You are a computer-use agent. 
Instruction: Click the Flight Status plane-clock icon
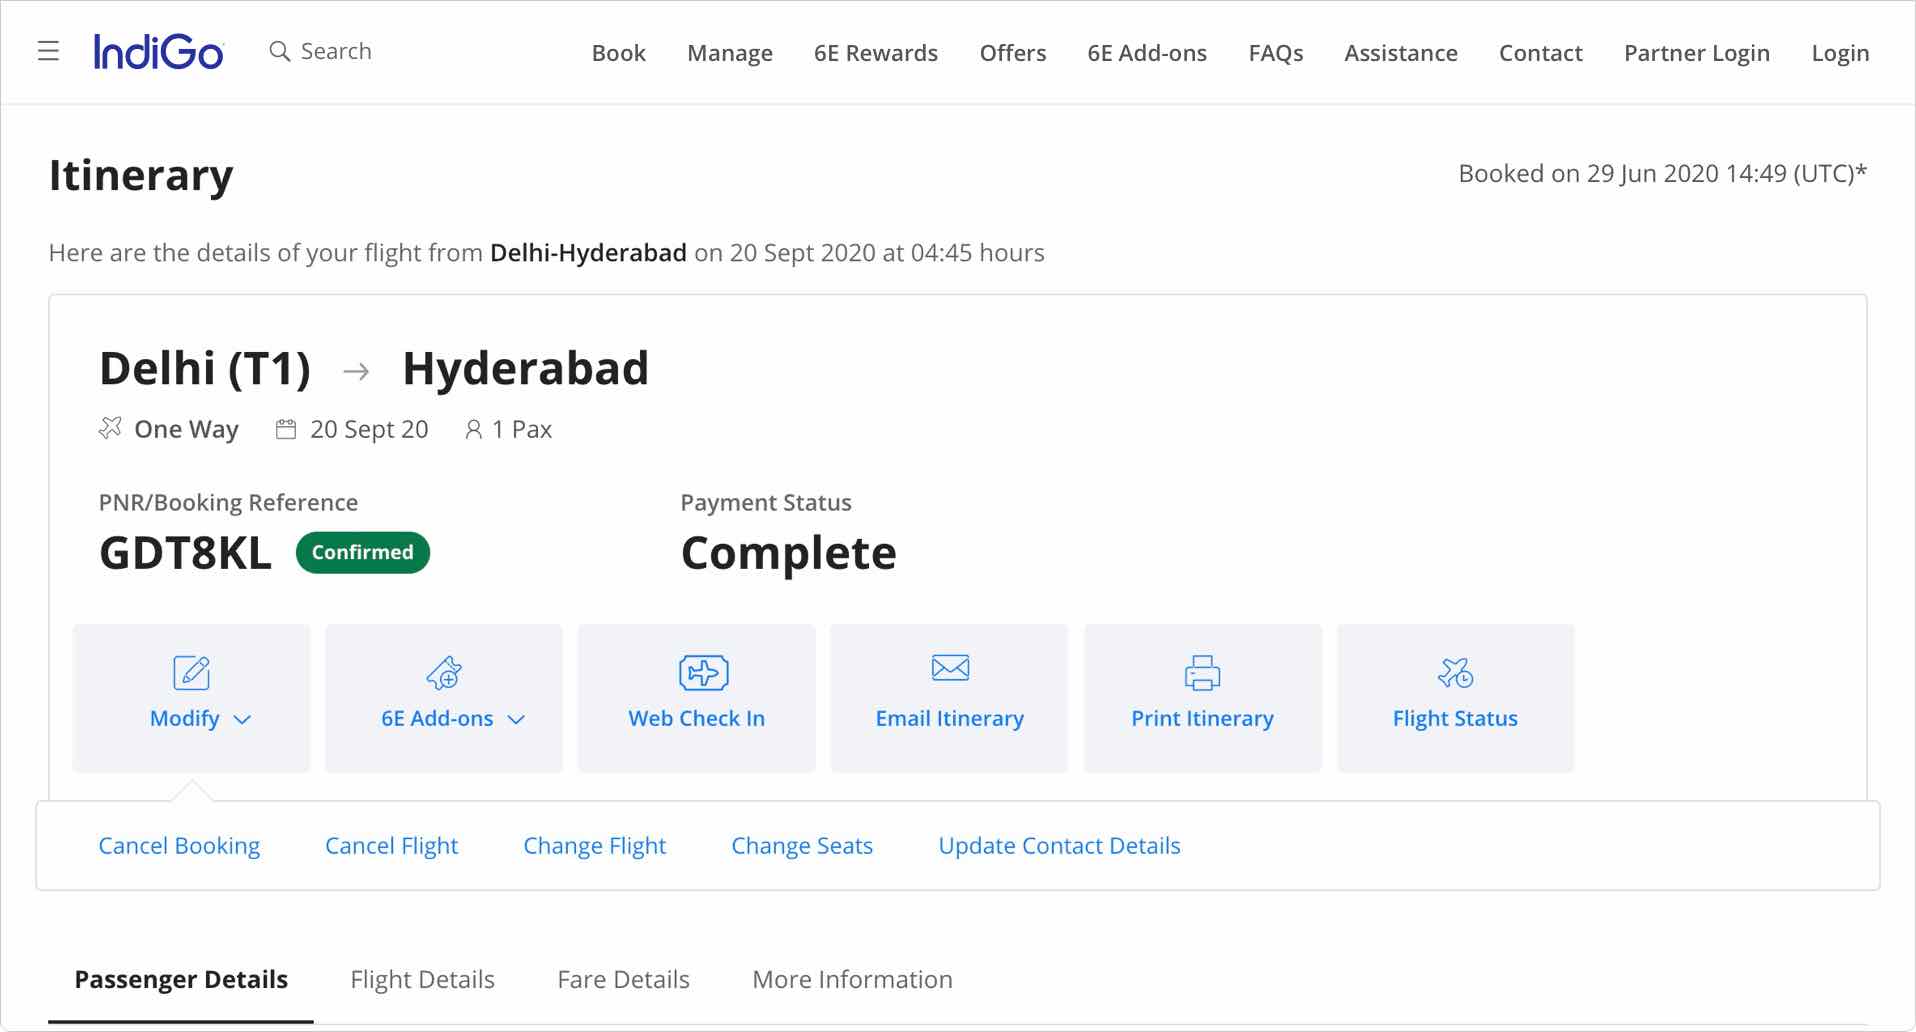(1455, 673)
